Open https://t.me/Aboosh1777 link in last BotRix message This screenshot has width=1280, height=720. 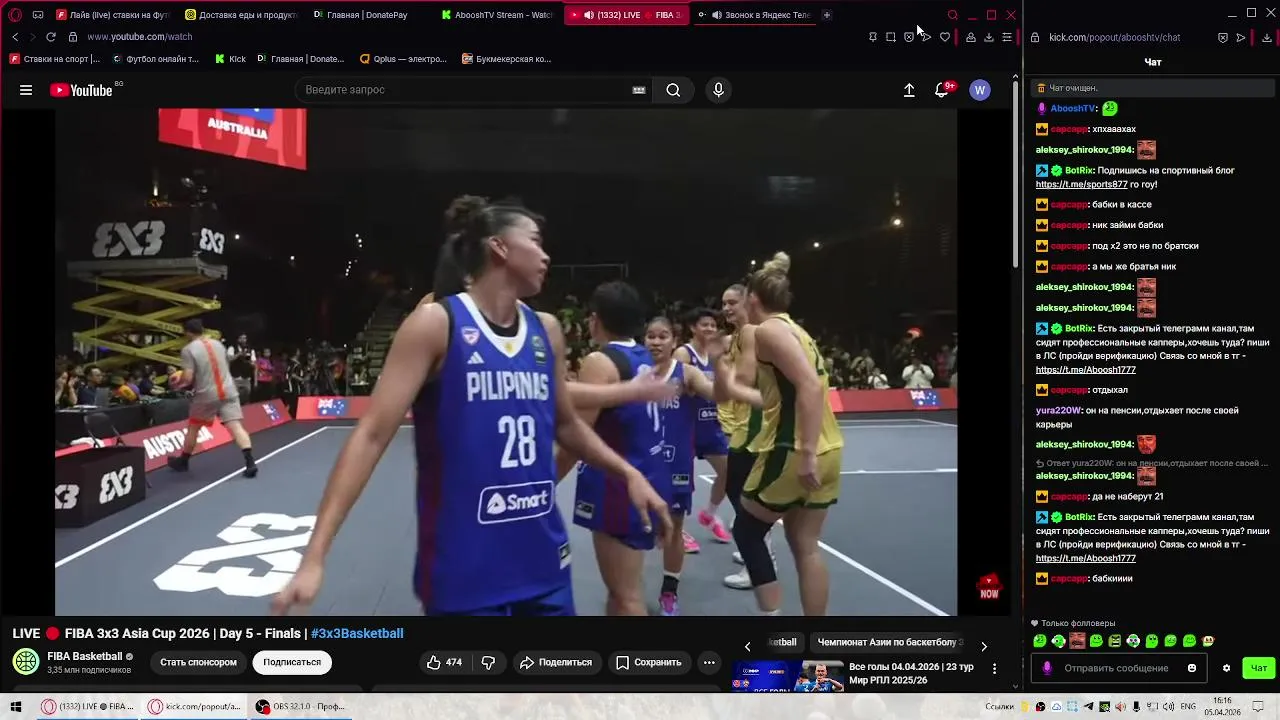coord(1085,558)
